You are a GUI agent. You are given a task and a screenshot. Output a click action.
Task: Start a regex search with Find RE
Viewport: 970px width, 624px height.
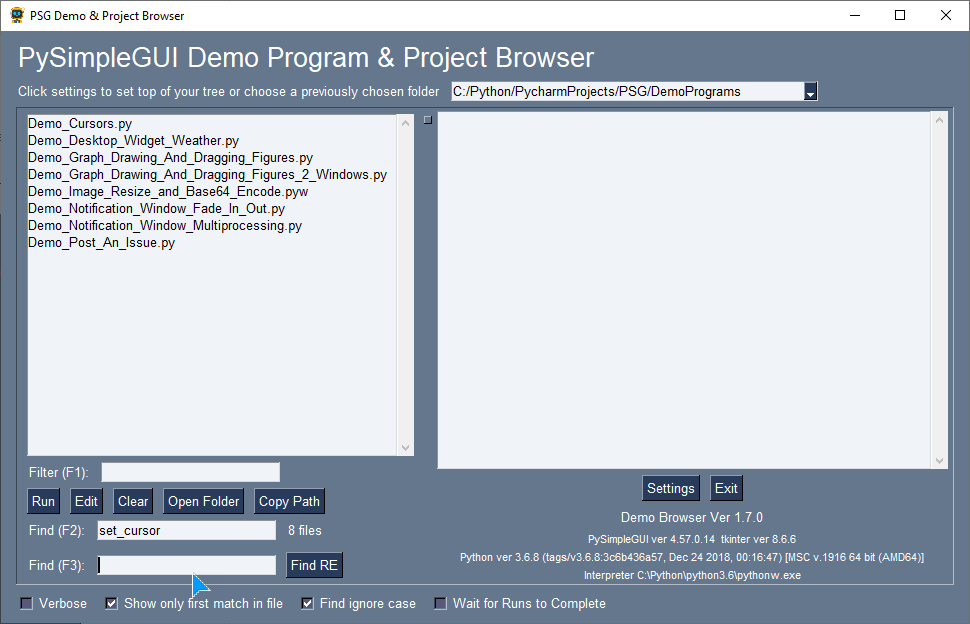(x=314, y=565)
